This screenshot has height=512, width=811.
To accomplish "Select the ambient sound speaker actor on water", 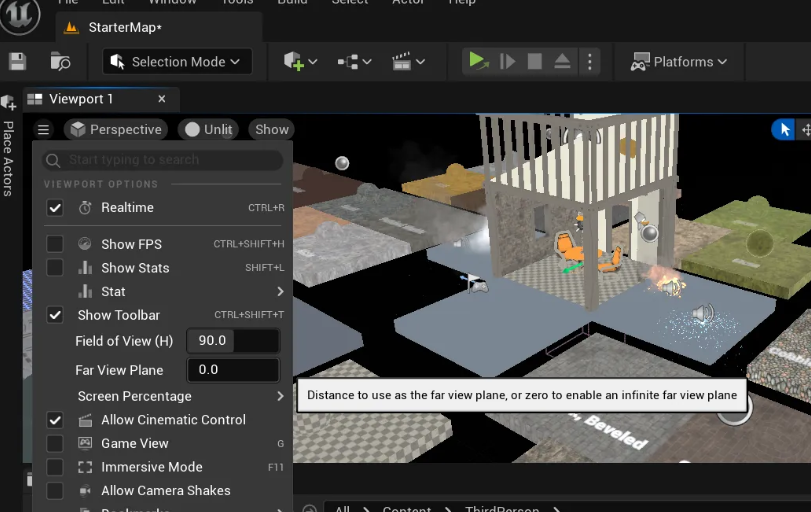I will pos(703,313).
